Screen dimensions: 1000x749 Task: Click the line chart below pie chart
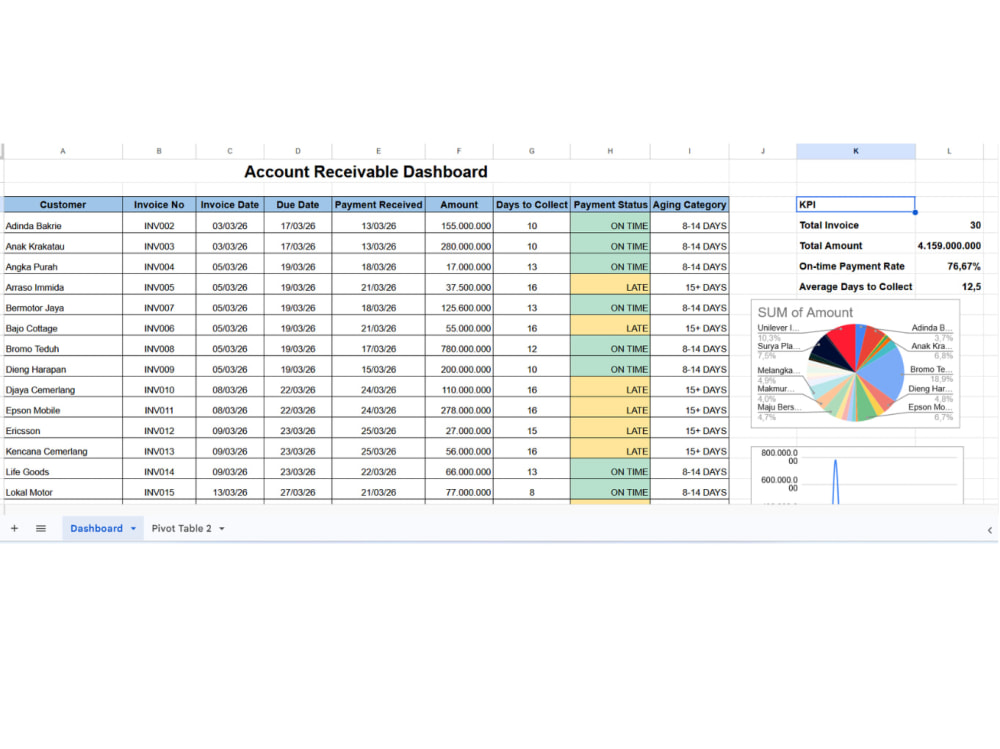pos(857,475)
